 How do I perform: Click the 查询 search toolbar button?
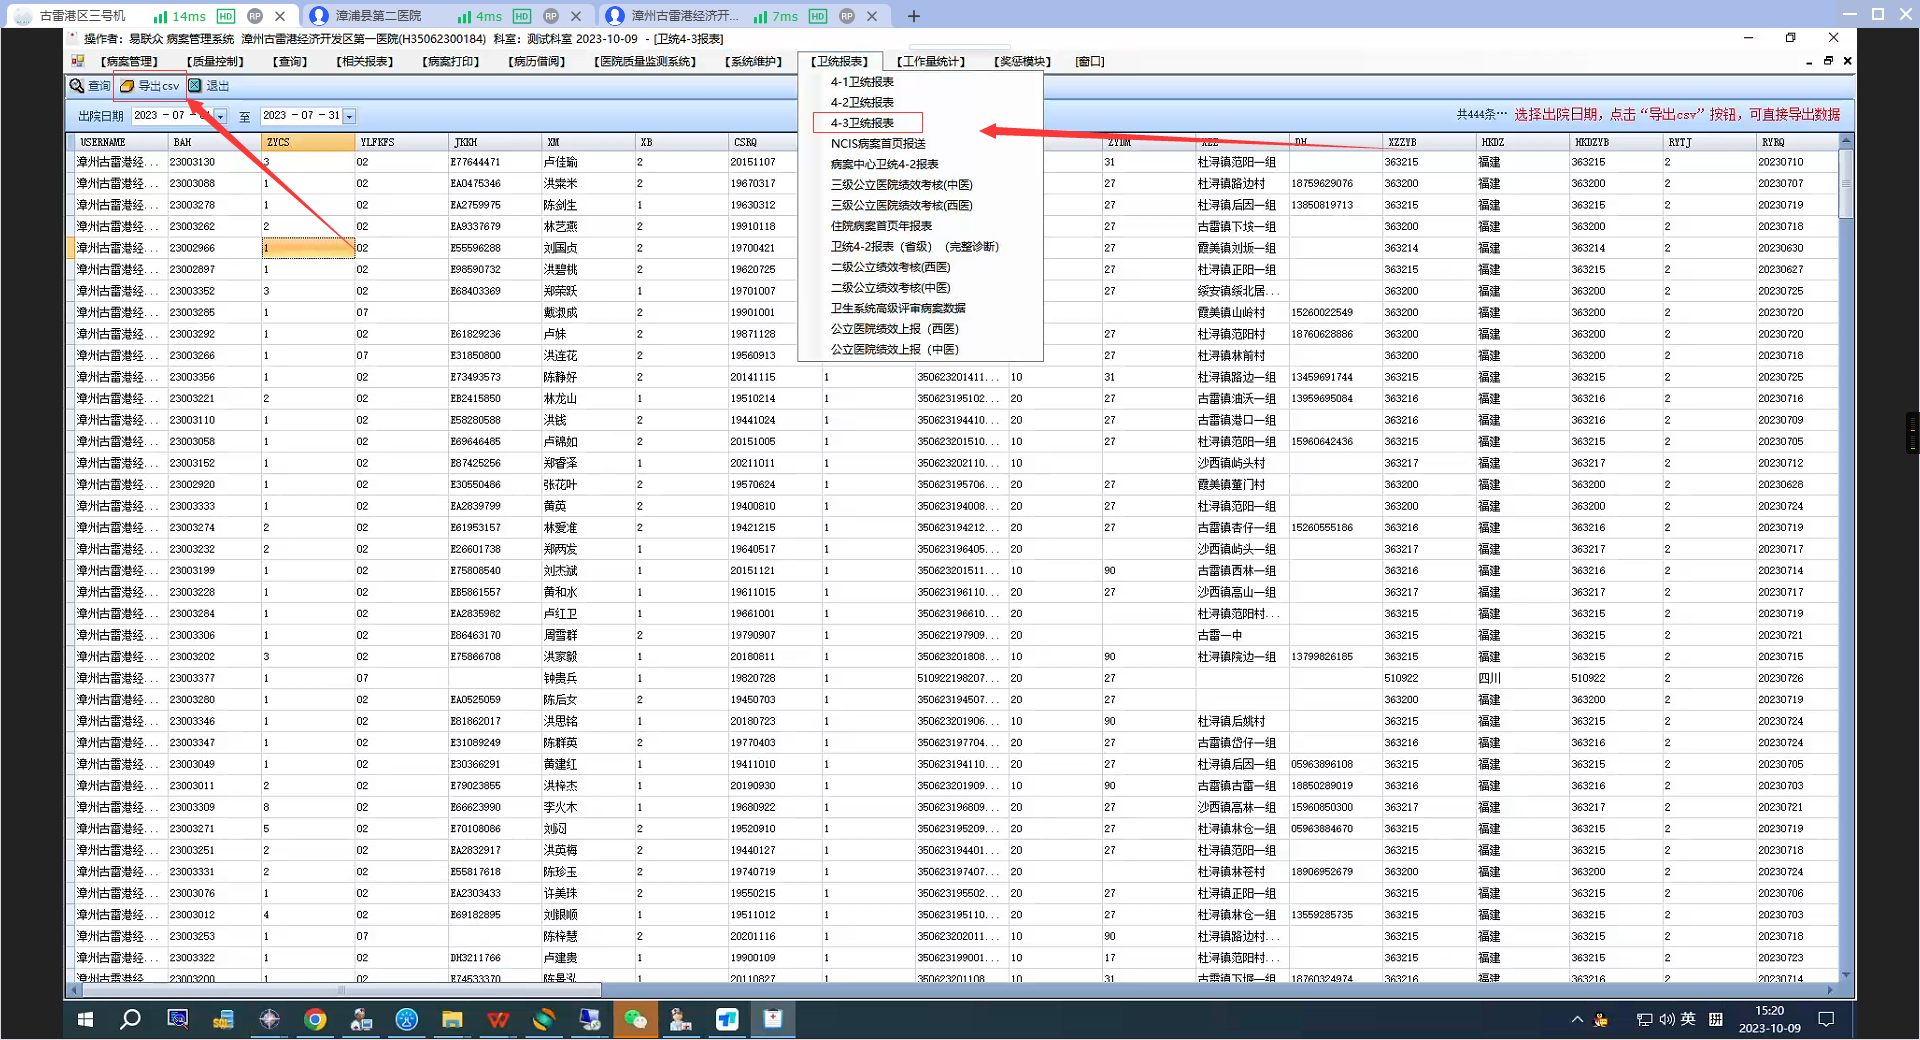(90, 86)
